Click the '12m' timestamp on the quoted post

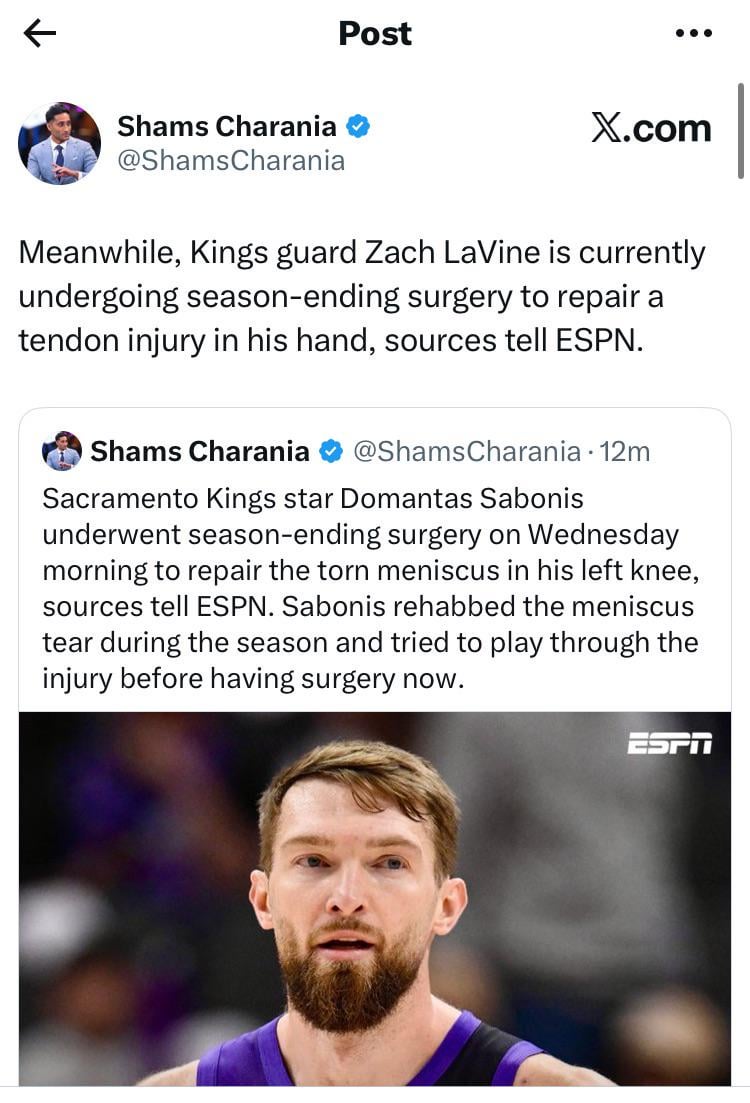[624, 452]
